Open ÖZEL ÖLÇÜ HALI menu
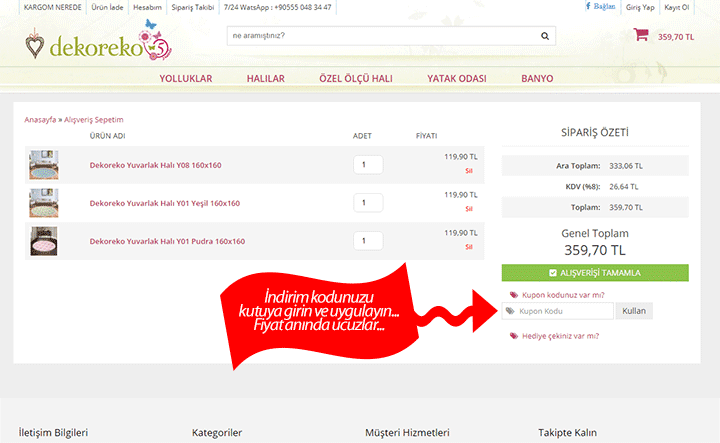 [356, 79]
